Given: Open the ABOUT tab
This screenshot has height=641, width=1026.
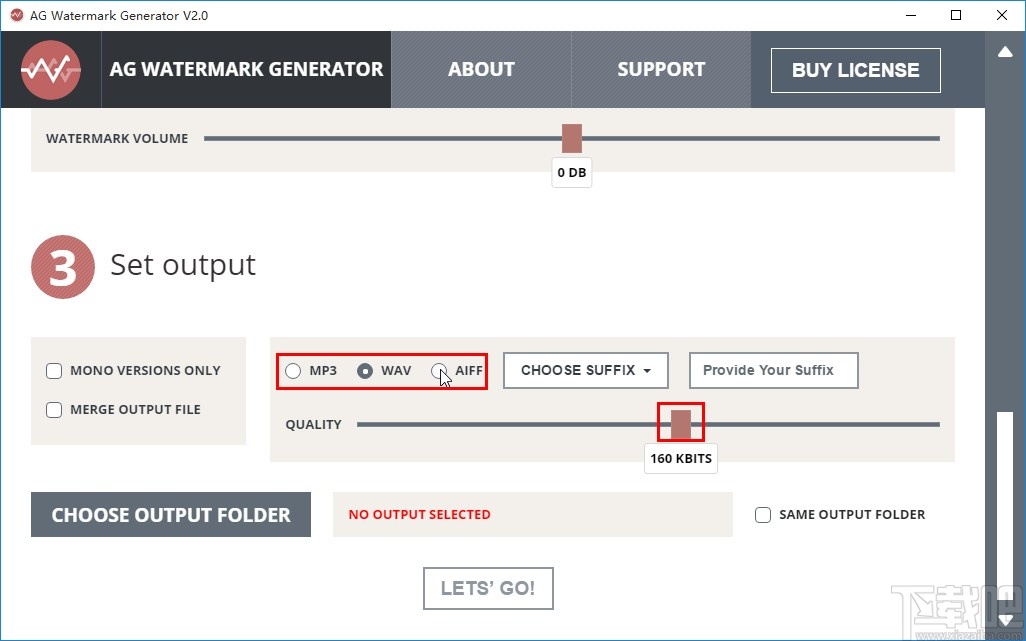Looking at the screenshot, I should (481, 69).
